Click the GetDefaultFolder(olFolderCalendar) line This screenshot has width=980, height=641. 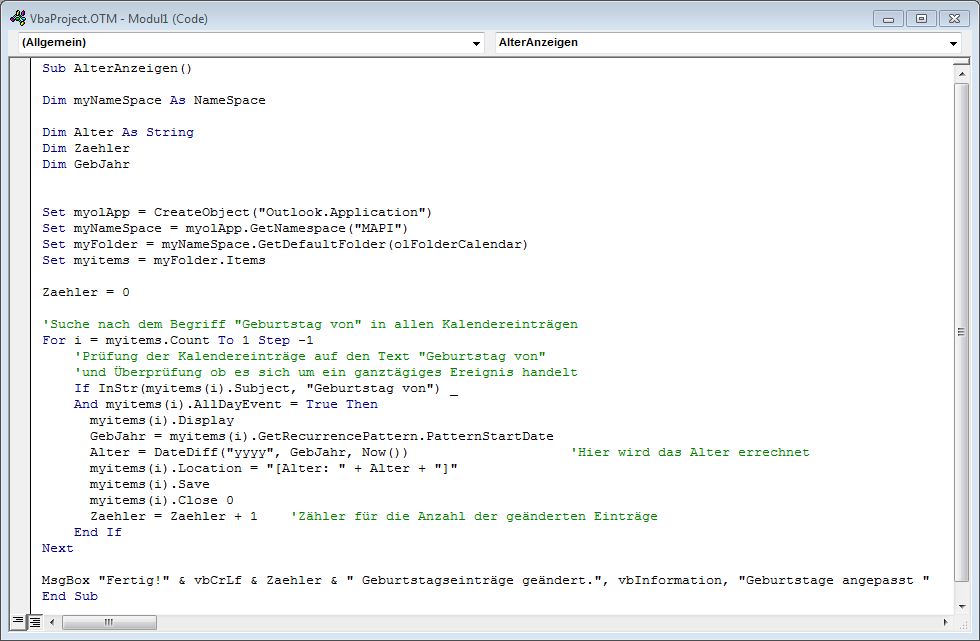(285, 244)
